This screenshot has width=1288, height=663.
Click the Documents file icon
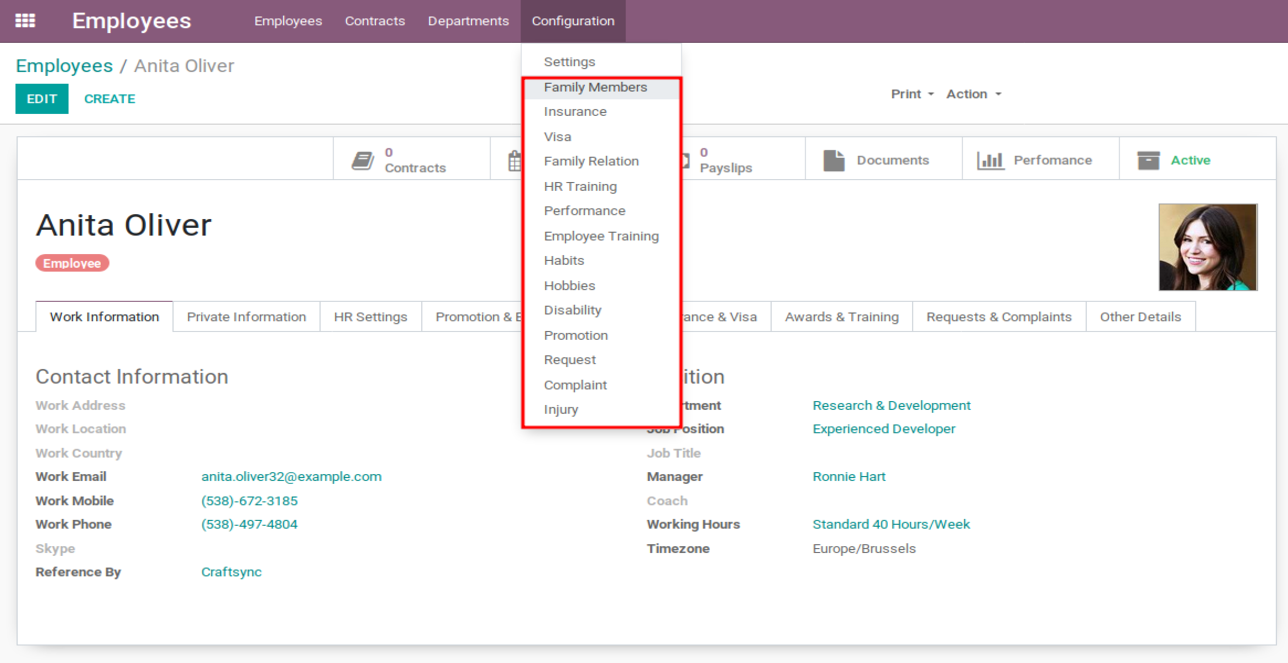tap(833, 160)
